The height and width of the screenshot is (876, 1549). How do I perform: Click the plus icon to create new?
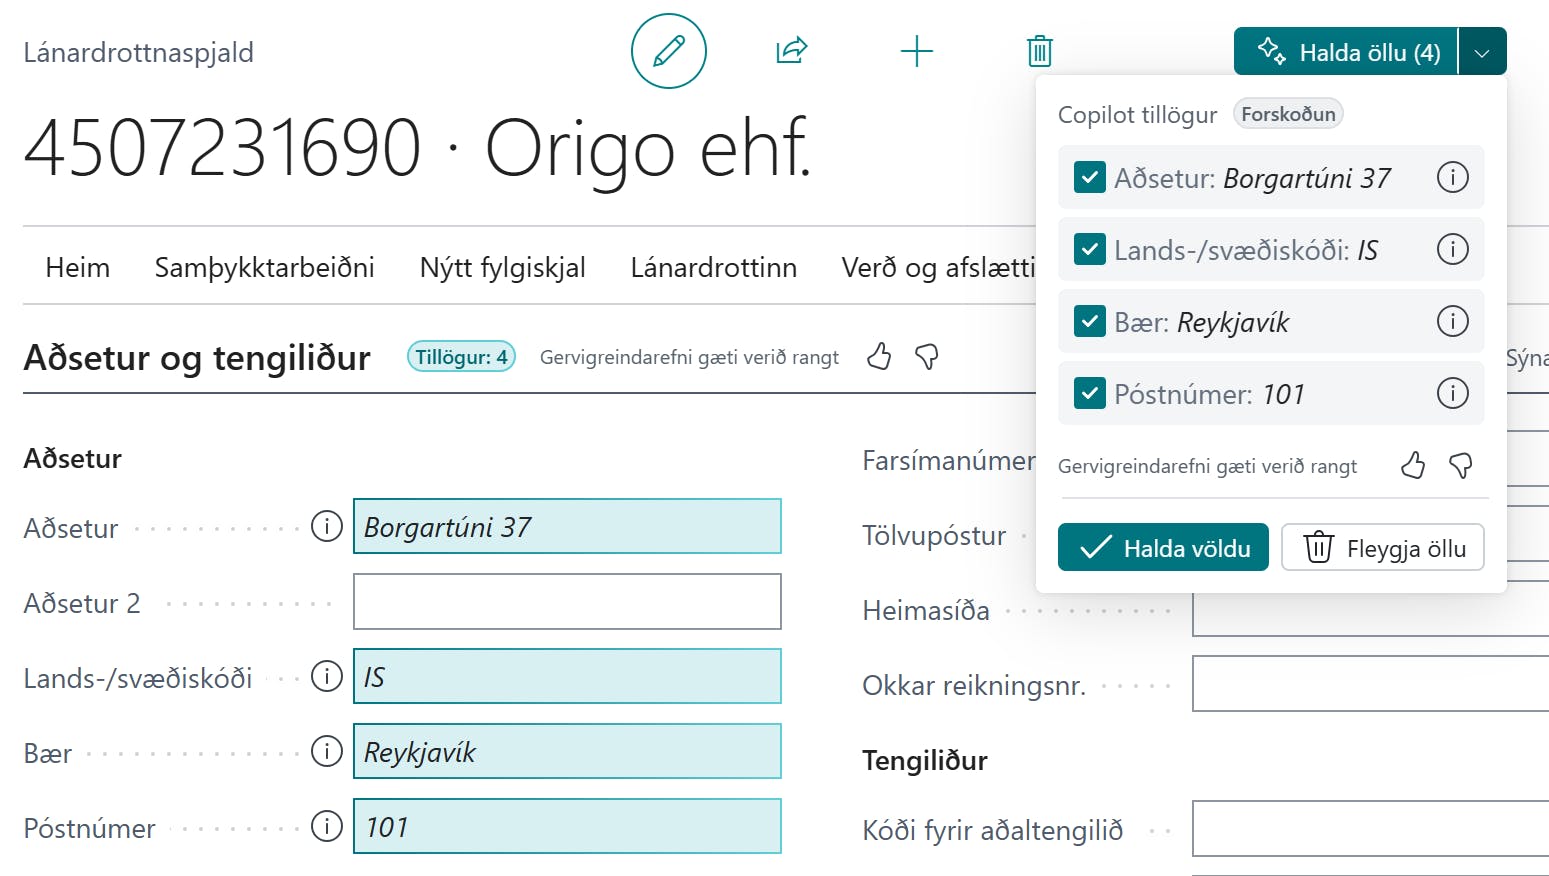916,51
